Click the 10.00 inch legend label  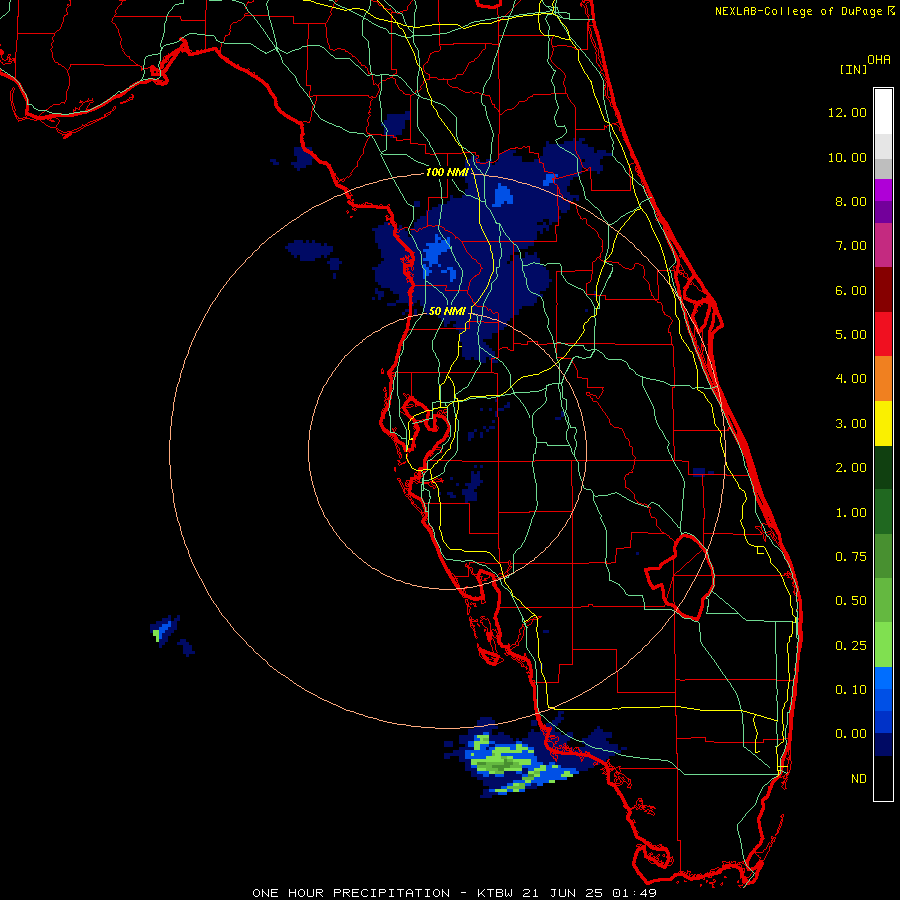(847, 157)
